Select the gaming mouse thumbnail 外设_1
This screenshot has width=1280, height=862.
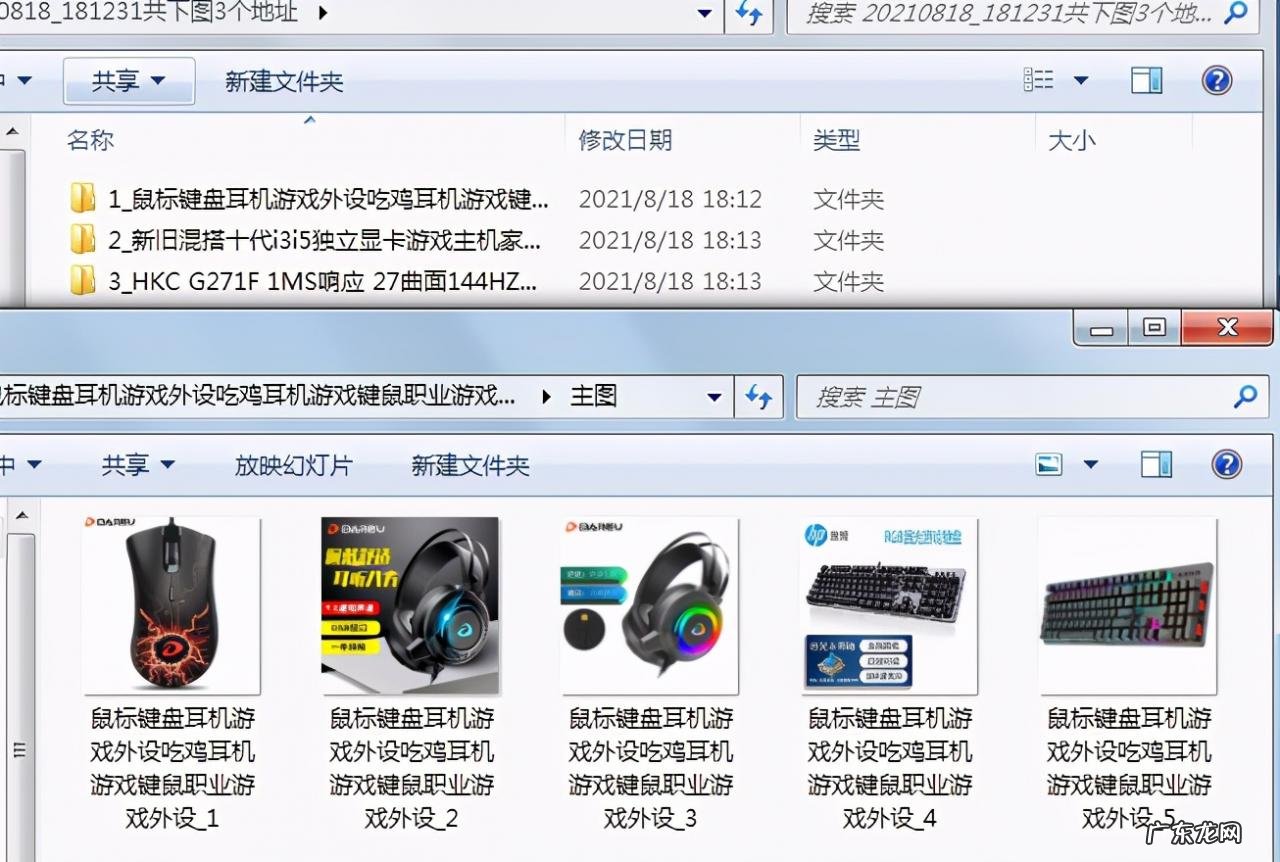[172, 605]
